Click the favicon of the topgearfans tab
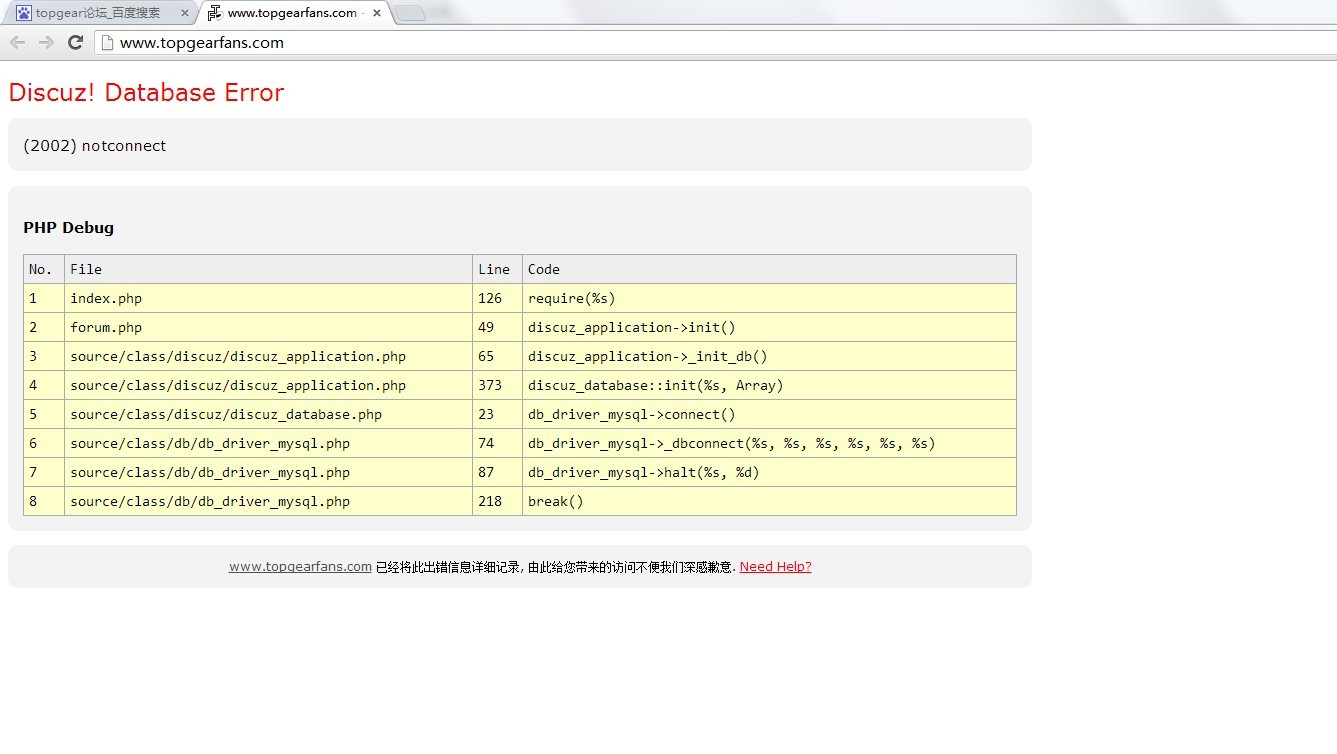Screen dimensions: 1337x754 [x=214, y=13]
